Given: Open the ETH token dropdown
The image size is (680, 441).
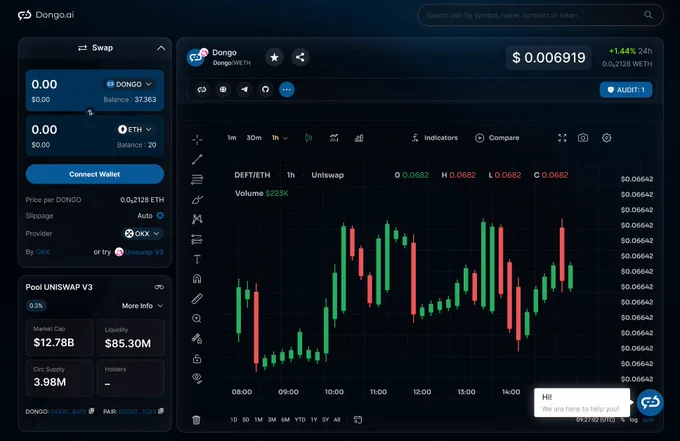Looking at the screenshot, I should tap(135, 129).
